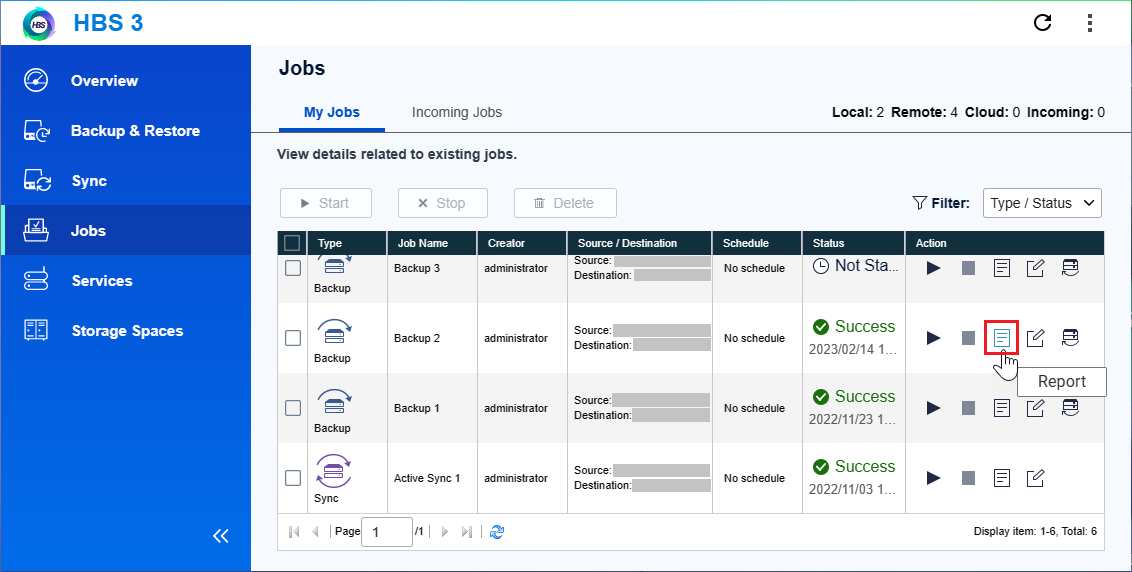Stop the Backup 2 job with its stop icon

968,338
